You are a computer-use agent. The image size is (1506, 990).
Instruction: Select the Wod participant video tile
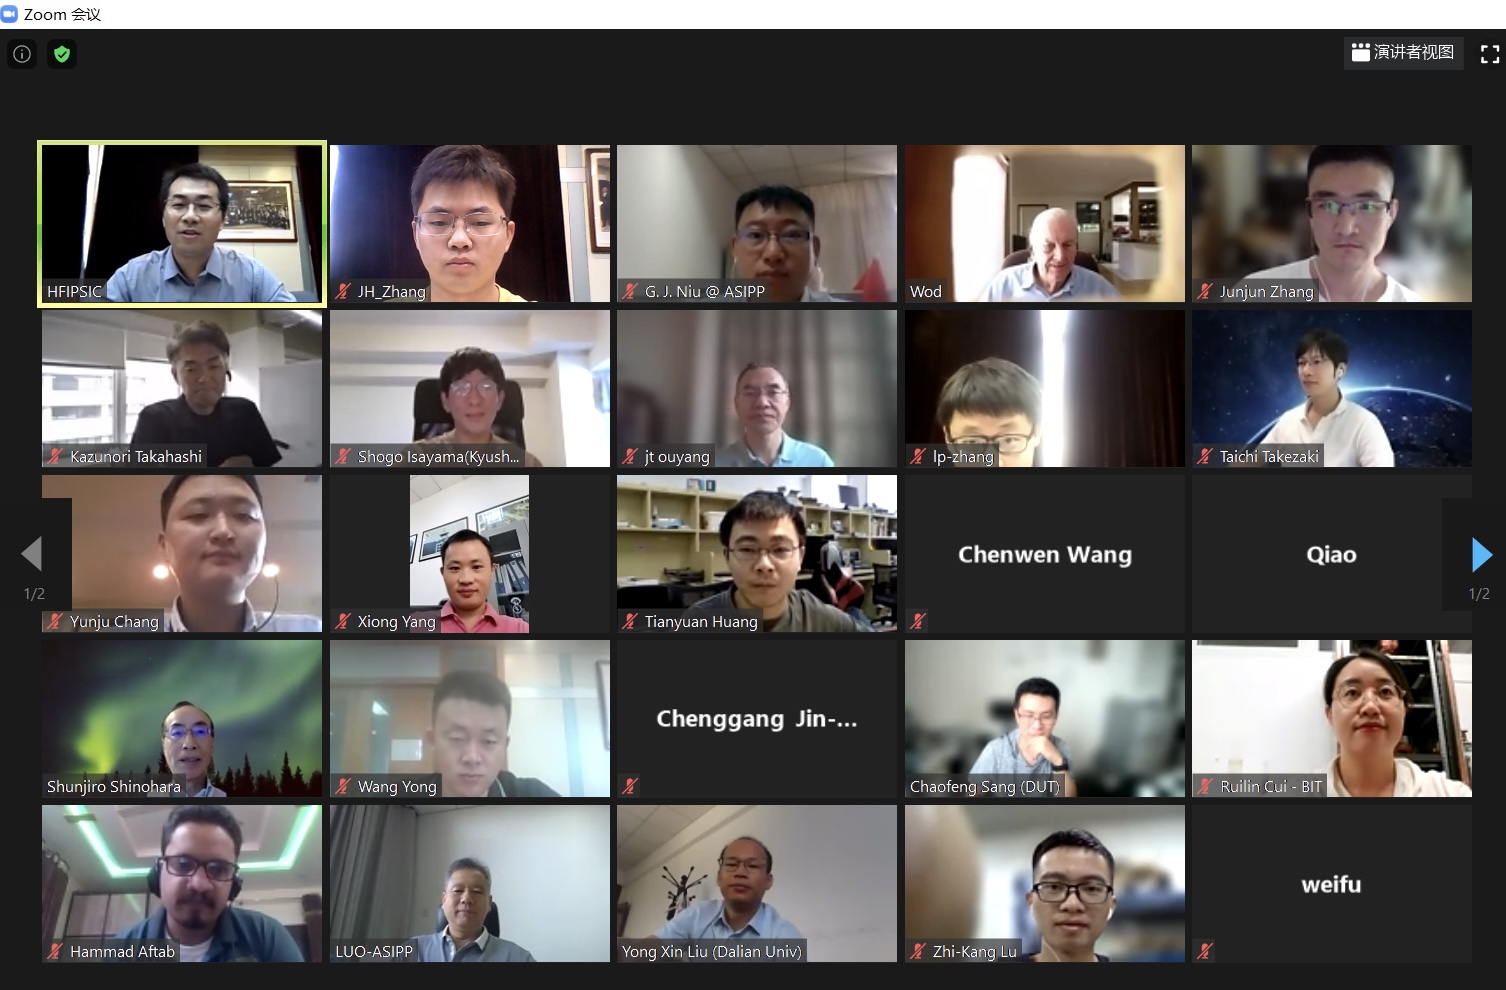[x=1044, y=223]
